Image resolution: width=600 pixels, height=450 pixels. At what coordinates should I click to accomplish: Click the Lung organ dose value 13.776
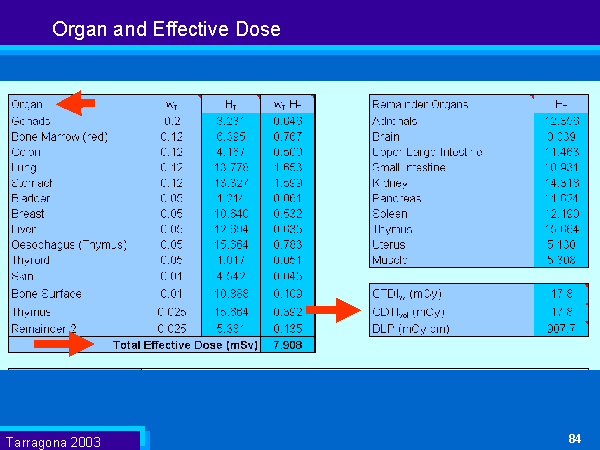click(230, 168)
